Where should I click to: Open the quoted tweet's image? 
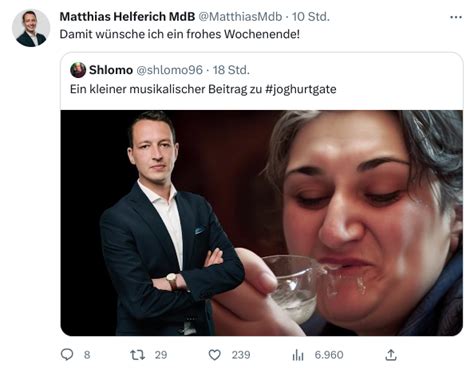coord(262,223)
